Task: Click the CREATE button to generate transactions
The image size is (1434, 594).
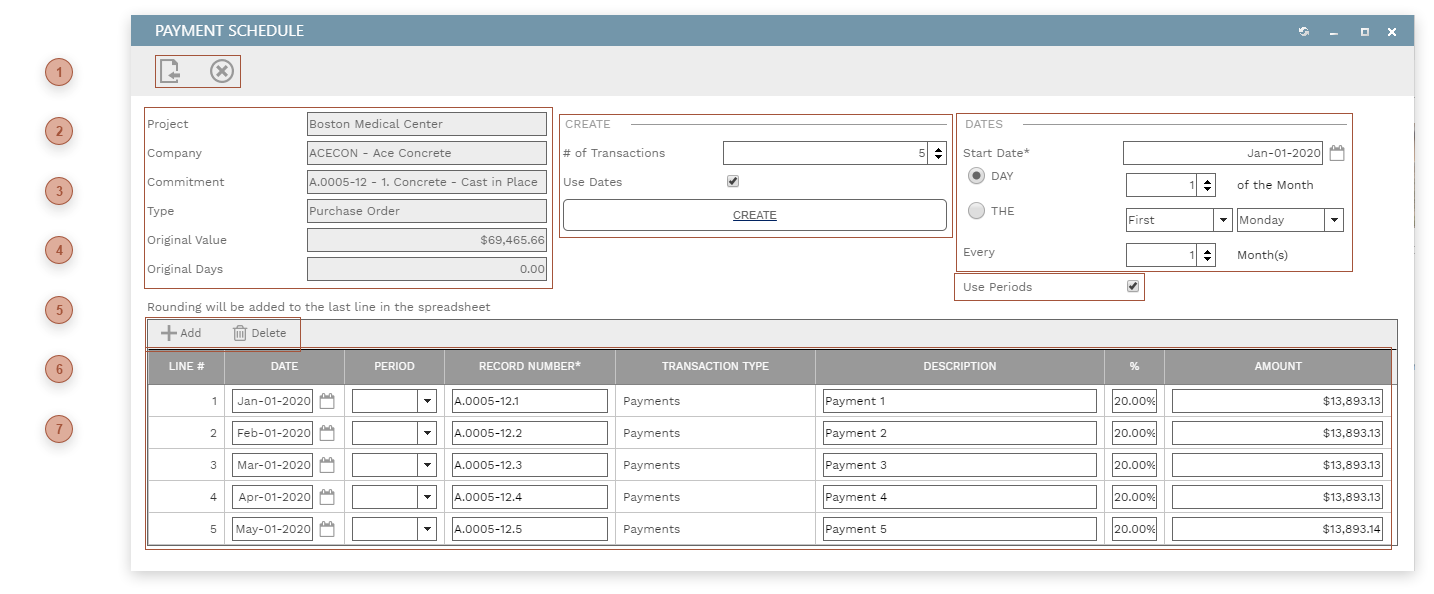Action: pyautogui.click(x=754, y=214)
